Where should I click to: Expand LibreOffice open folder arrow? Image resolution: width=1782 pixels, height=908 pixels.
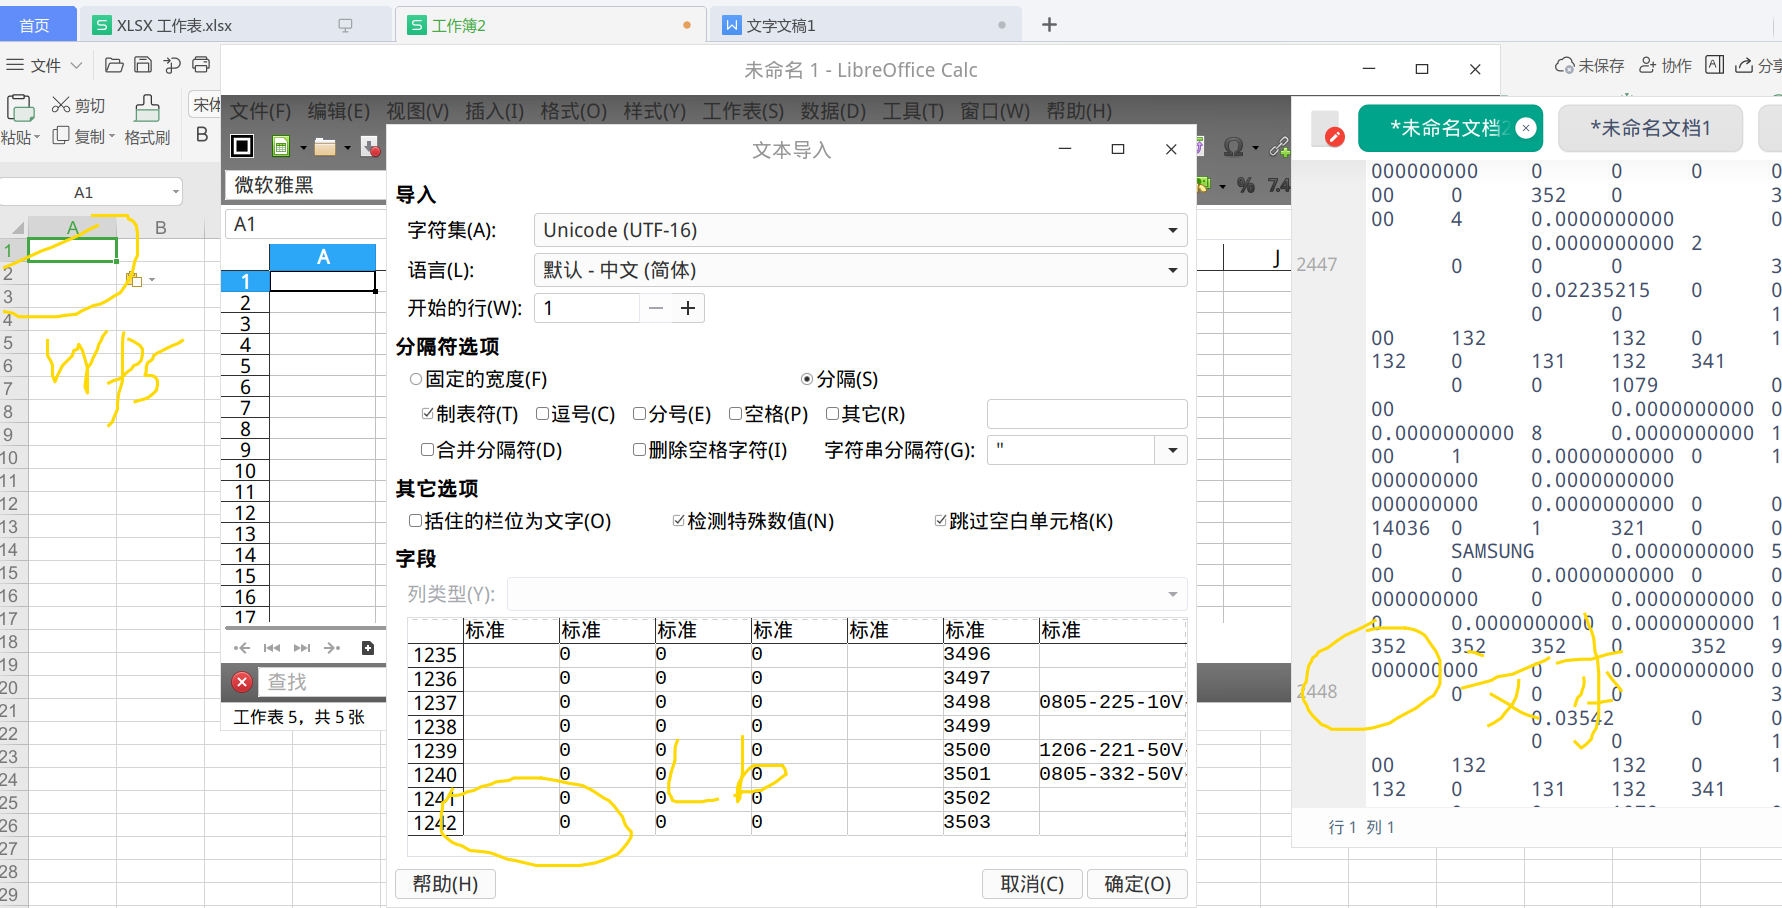click(347, 148)
